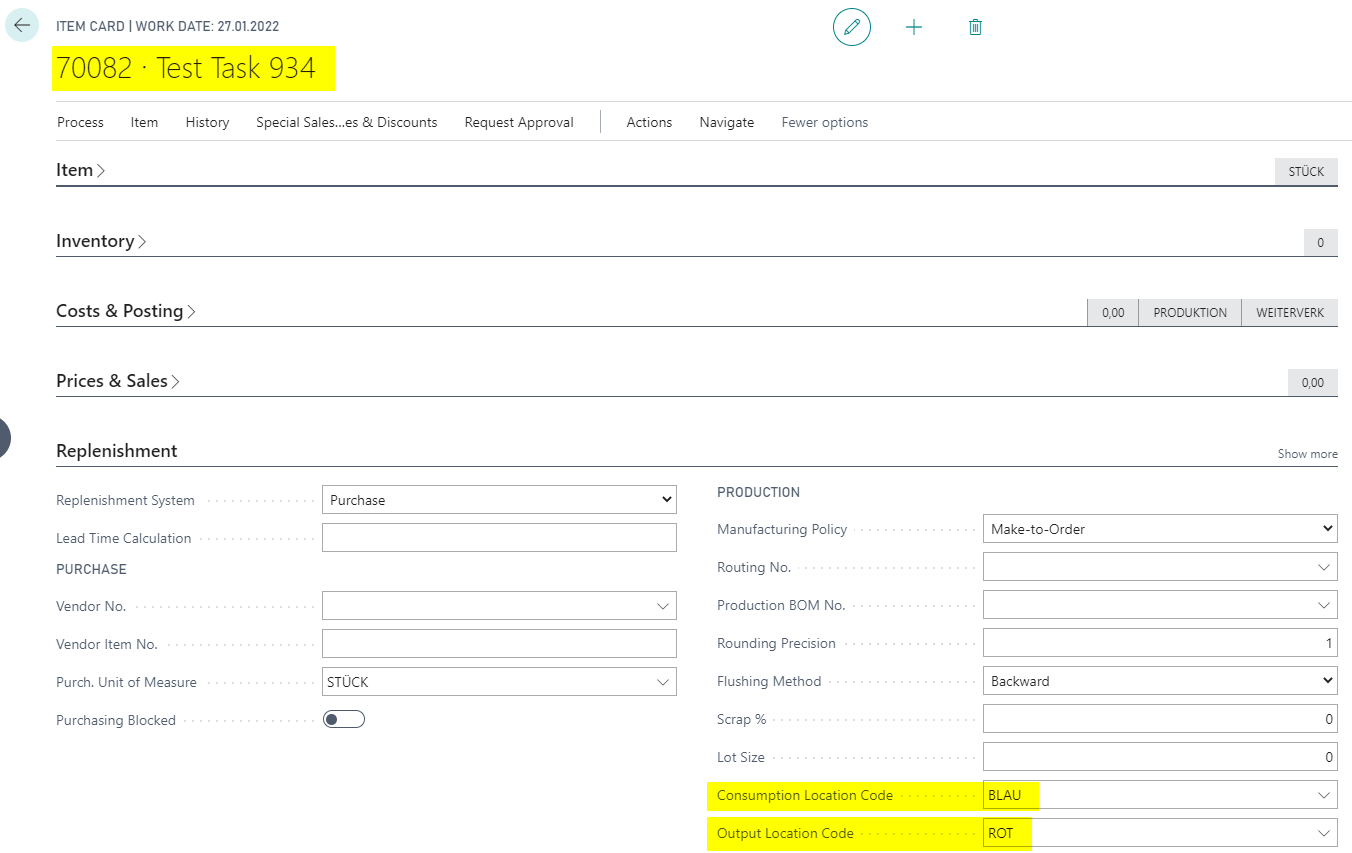This screenshot has width=1352, height=853.
Task: Click the pencil edit icon
Action: point(852,27)
